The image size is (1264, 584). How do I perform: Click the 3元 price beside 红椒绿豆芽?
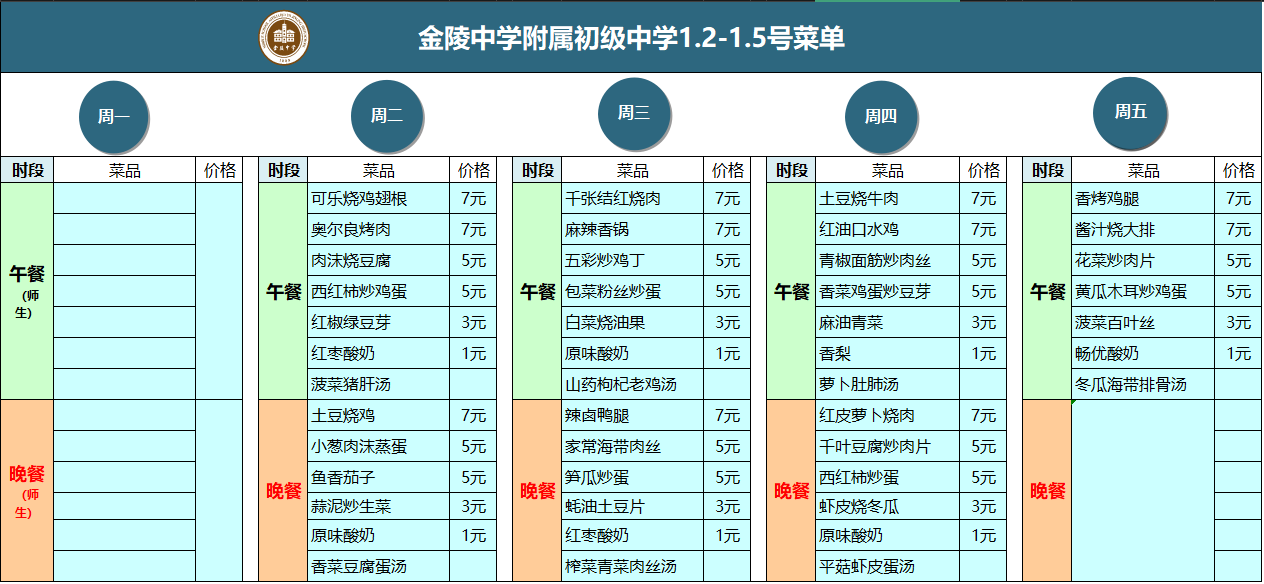pyautogui.click(x=473, y=322)
